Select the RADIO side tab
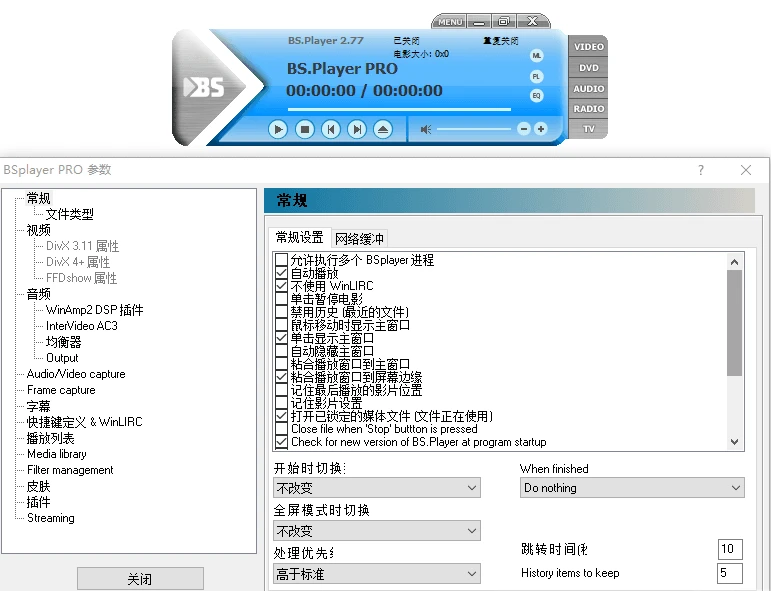The height and width of the screenshot is (591, 771). coord(589,109)
